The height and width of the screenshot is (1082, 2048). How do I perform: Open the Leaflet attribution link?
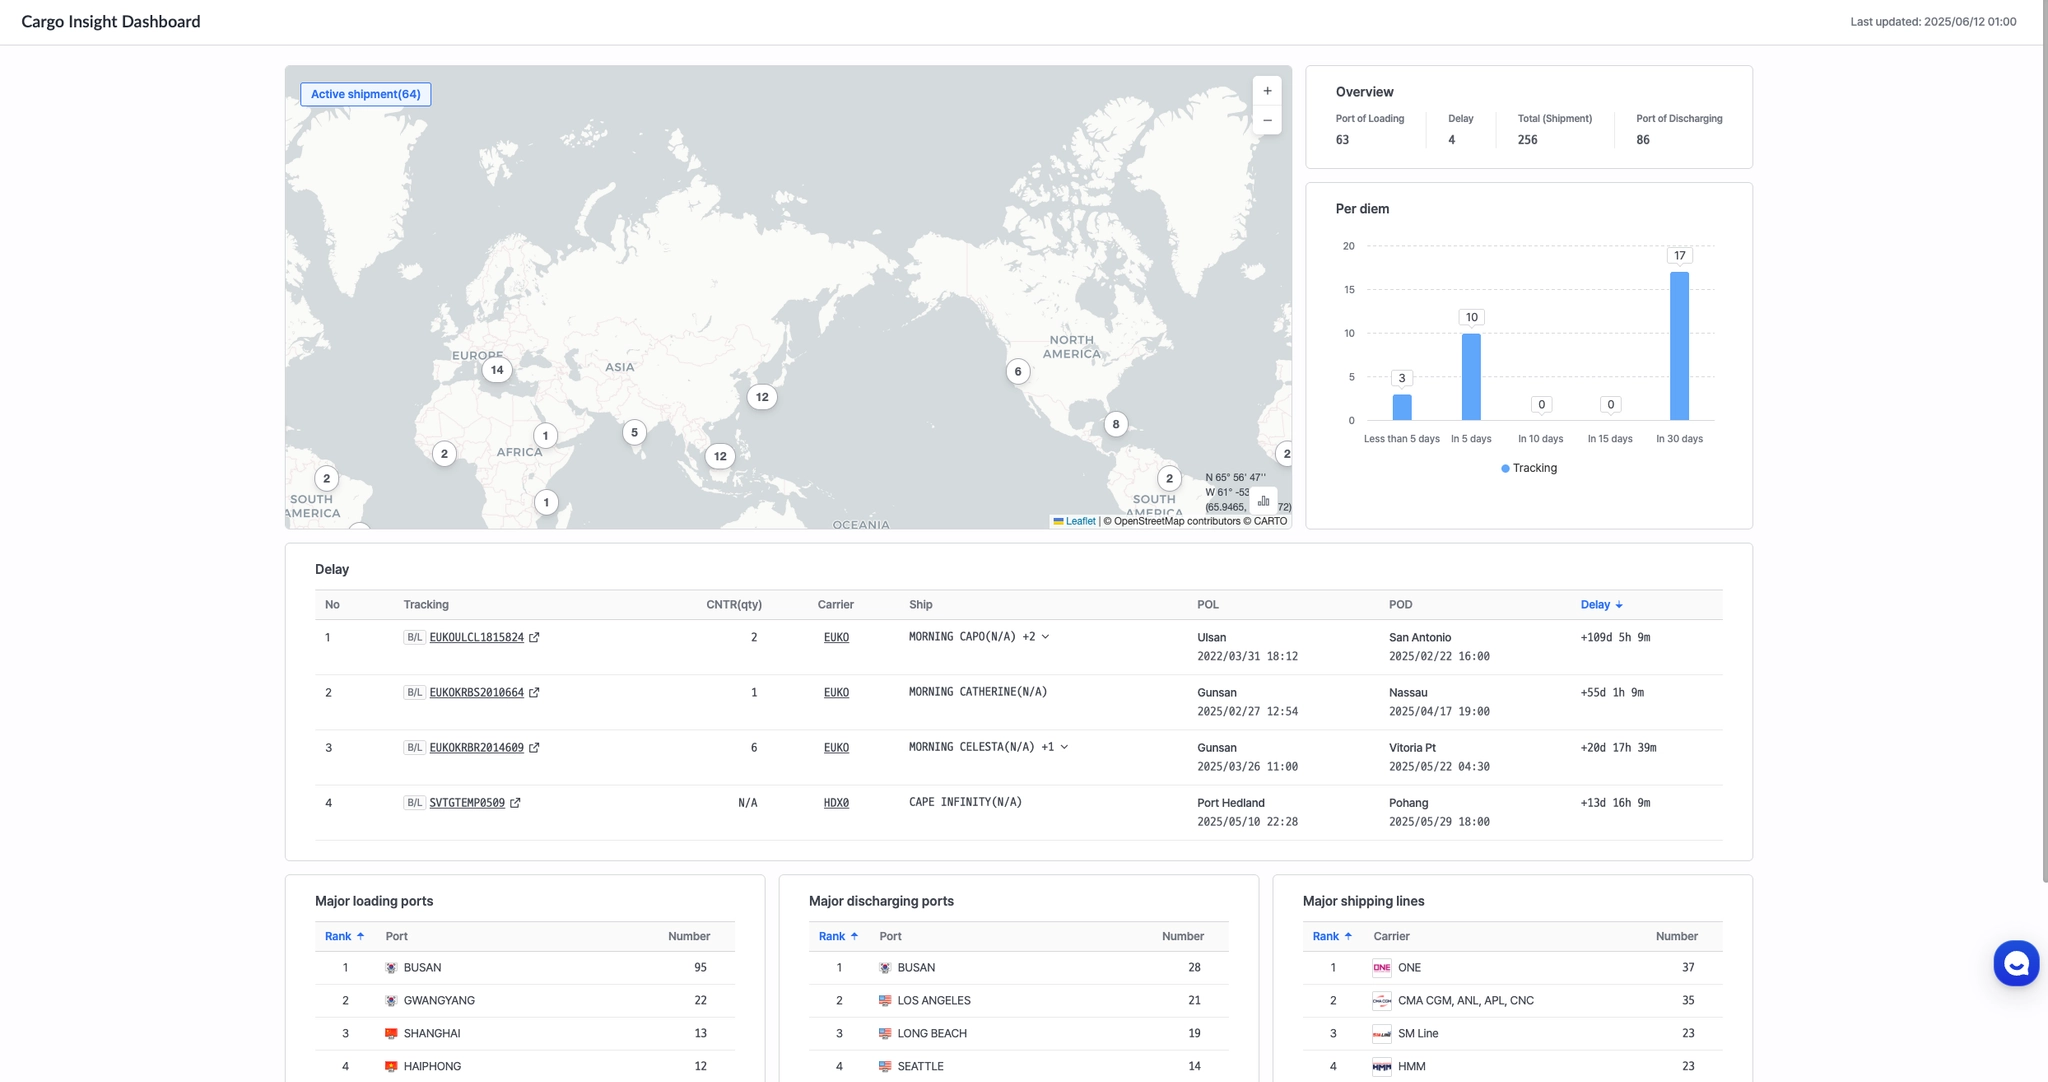1079,521
